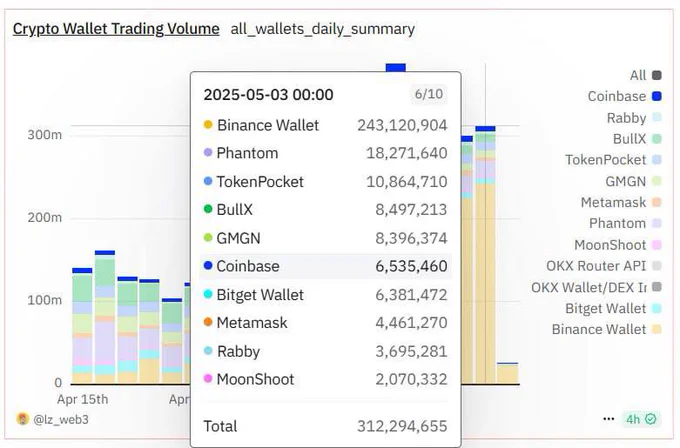Toggle the OKX Router API legend series
680x448 pixels.
pos(603,266)
